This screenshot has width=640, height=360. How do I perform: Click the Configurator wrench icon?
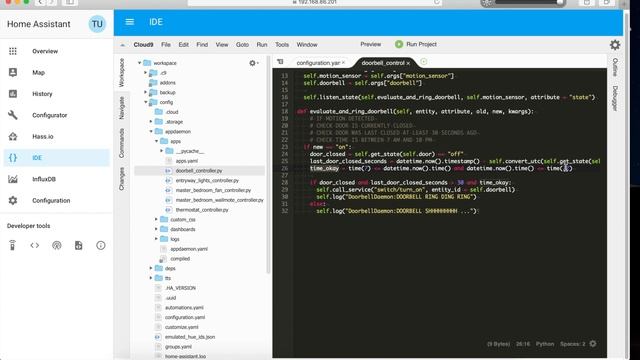13,115
